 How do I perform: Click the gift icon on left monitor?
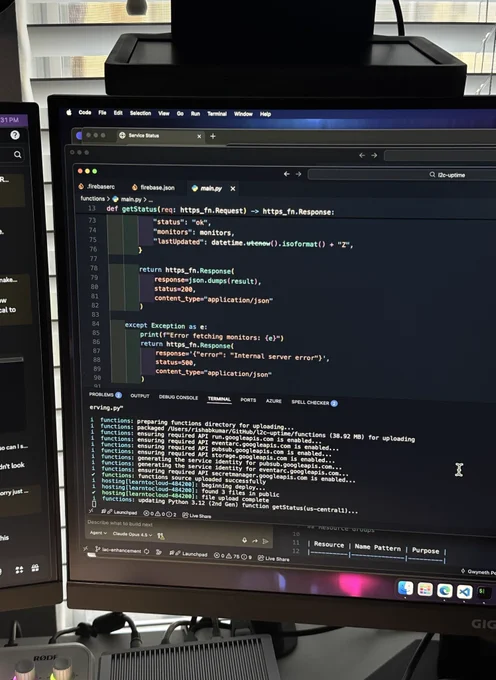point(35,568)
